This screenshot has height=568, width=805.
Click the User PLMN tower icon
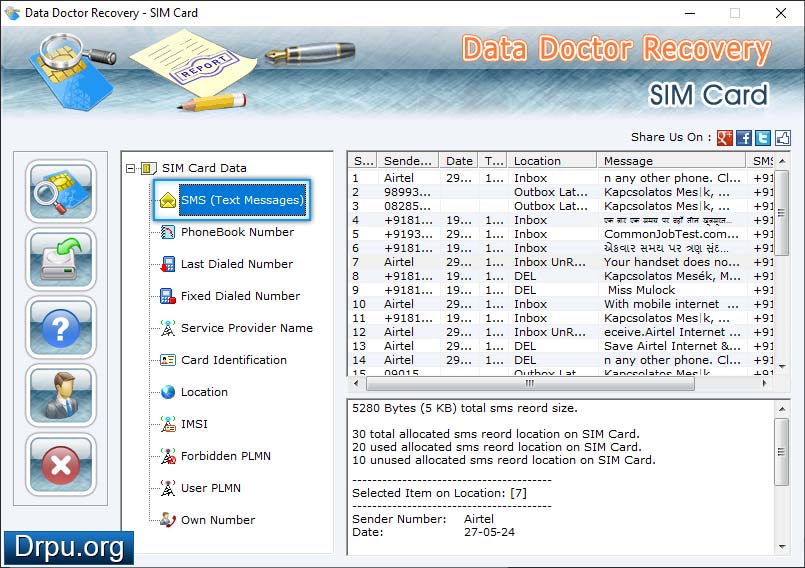click(167, 488)
